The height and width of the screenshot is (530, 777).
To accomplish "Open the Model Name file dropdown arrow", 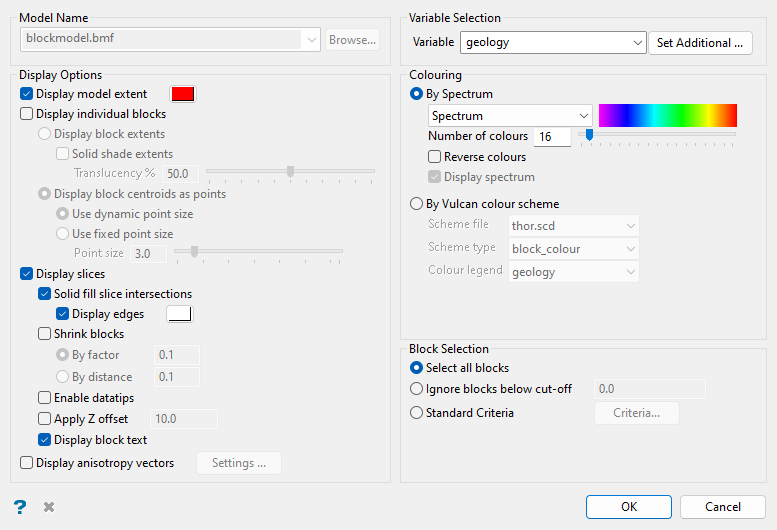I will pyautogui.click(x=311, y=40).
